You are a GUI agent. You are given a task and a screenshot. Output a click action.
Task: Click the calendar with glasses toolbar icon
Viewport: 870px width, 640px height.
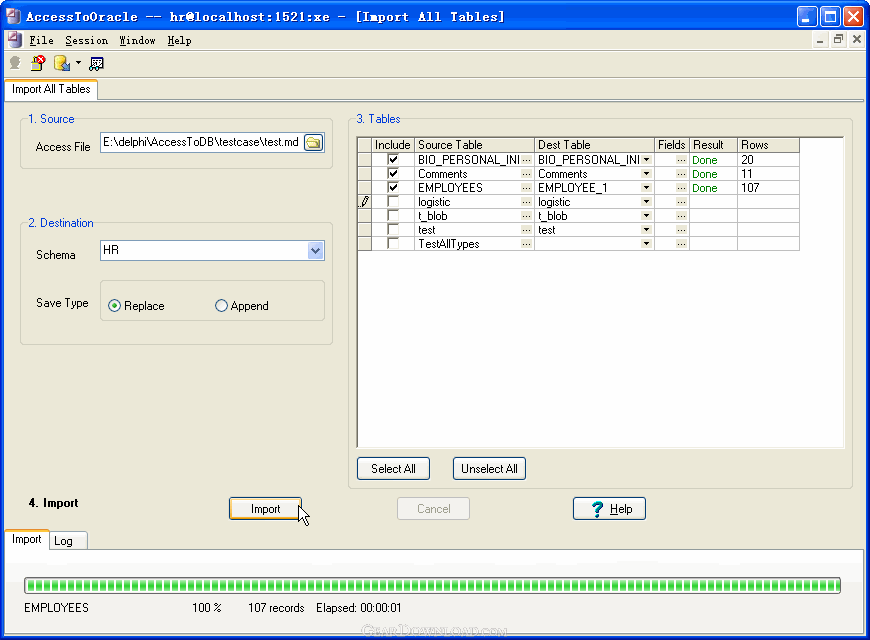[97, 63]
